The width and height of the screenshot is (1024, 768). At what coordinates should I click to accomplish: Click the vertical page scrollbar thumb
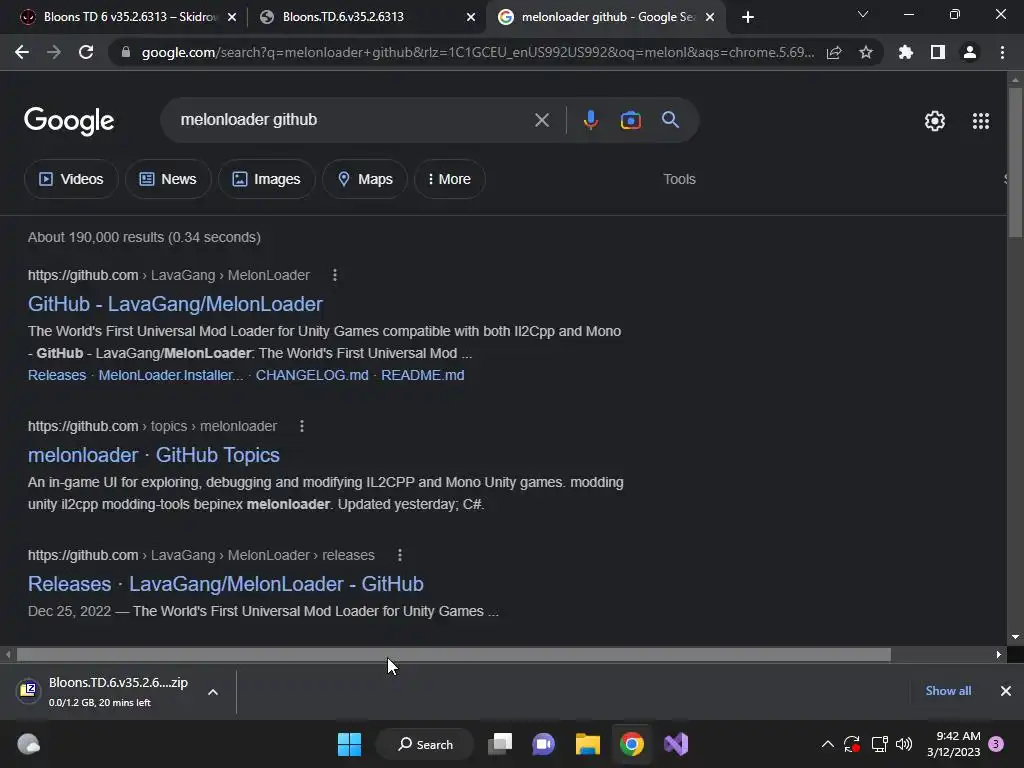(x=1015, y=162)
